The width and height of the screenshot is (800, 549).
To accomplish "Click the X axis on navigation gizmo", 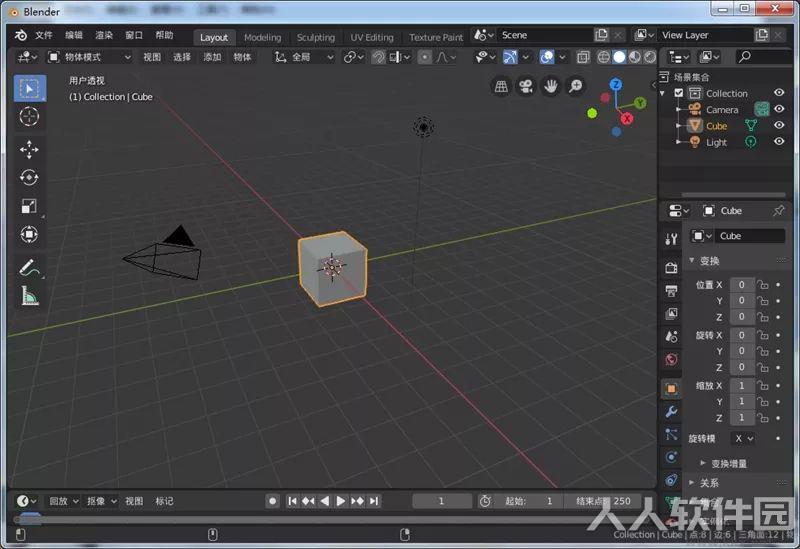I will [x=627, y=119].
